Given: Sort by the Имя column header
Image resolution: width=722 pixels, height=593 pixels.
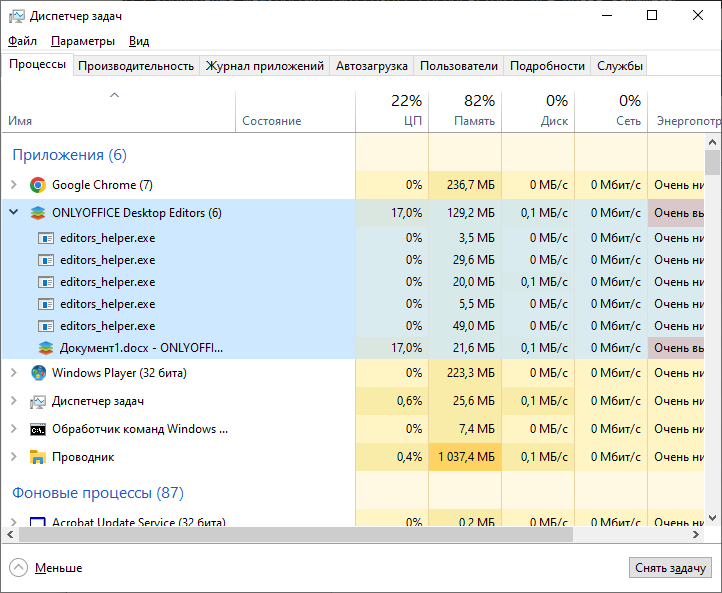Looking at the screenshot, I should click(x=119, y=112).
